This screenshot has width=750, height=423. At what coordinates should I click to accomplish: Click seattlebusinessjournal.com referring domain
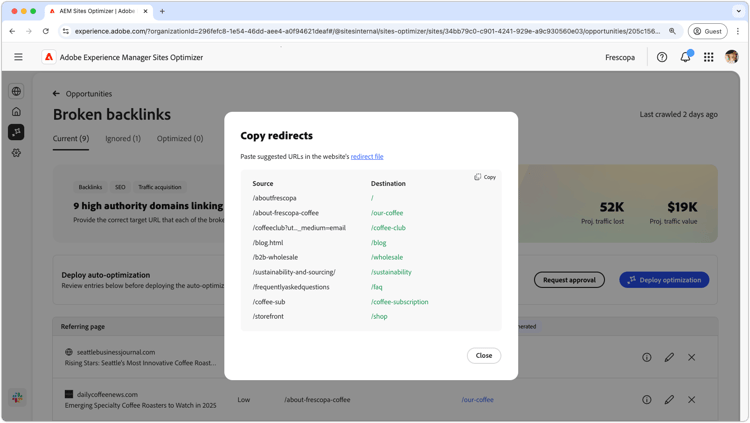pos(116,352)
